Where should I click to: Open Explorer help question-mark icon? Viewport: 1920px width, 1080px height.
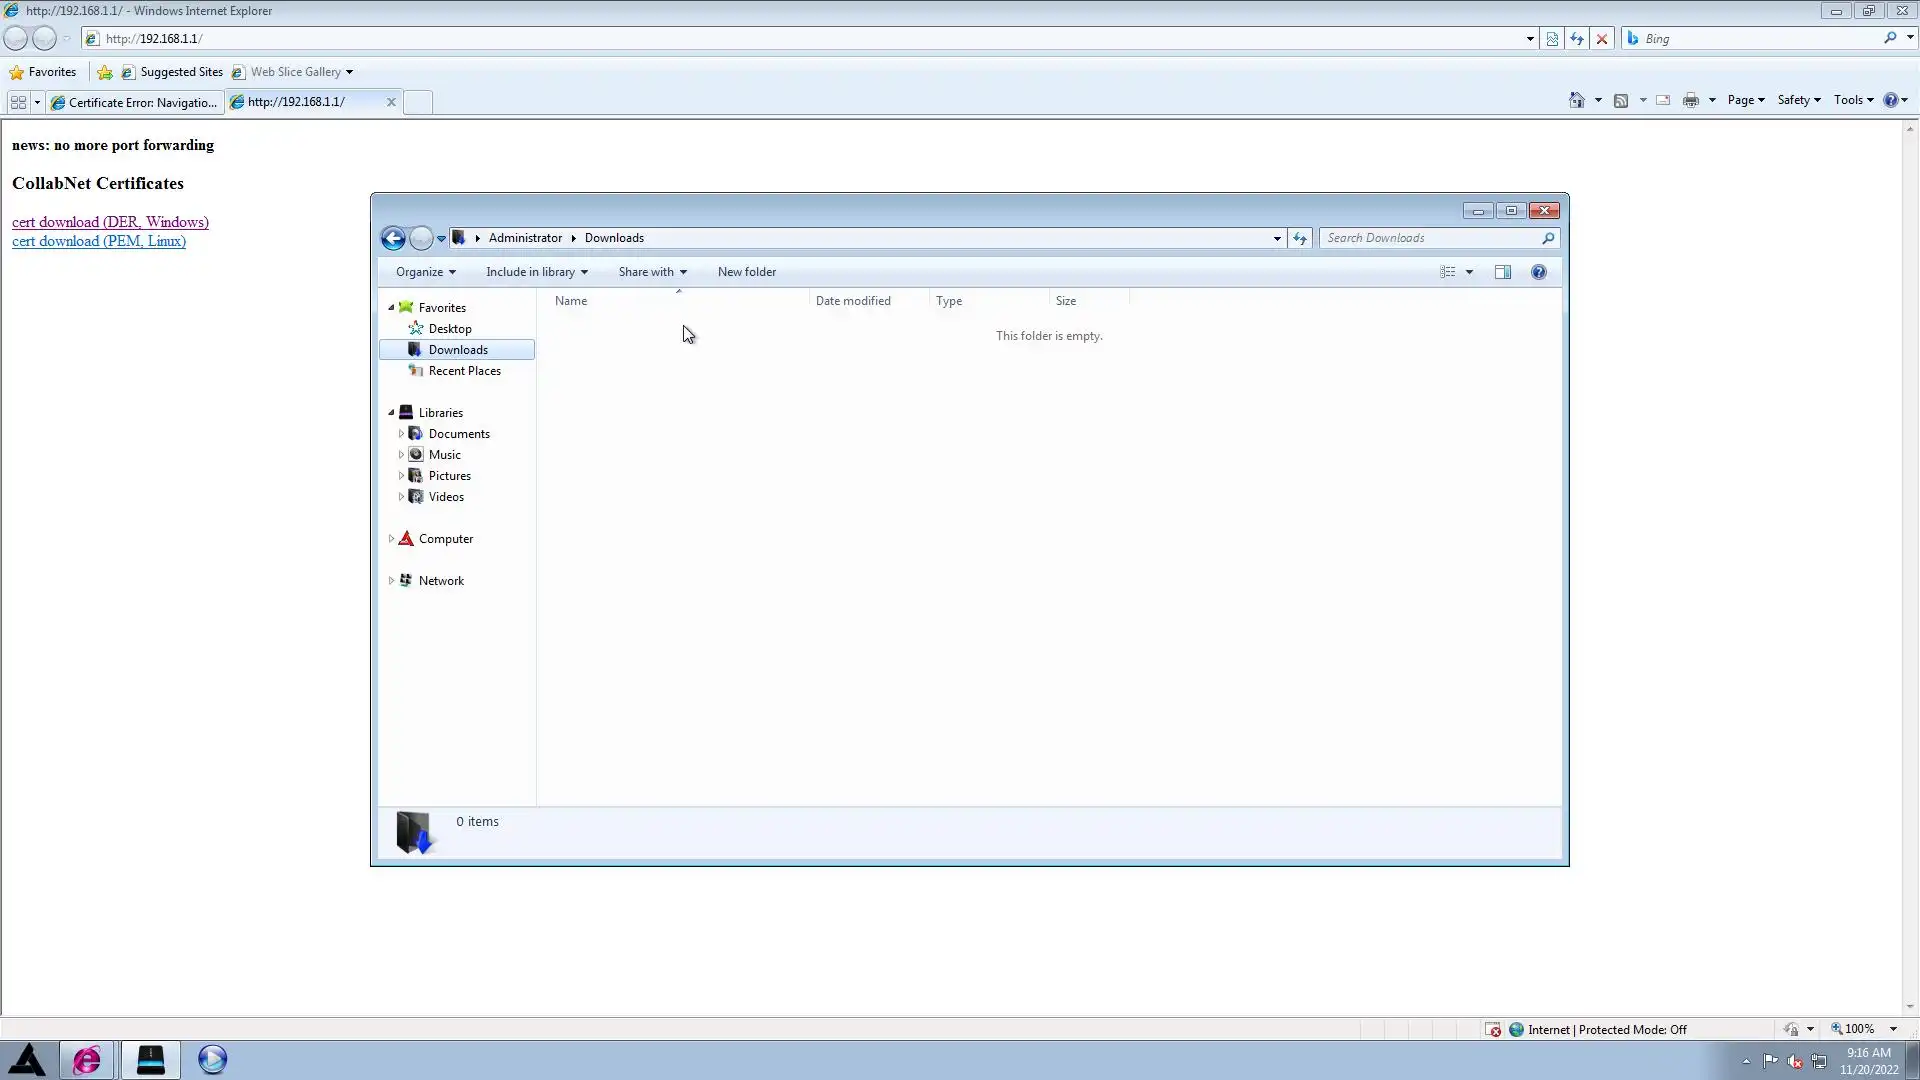pos(1538,272)
